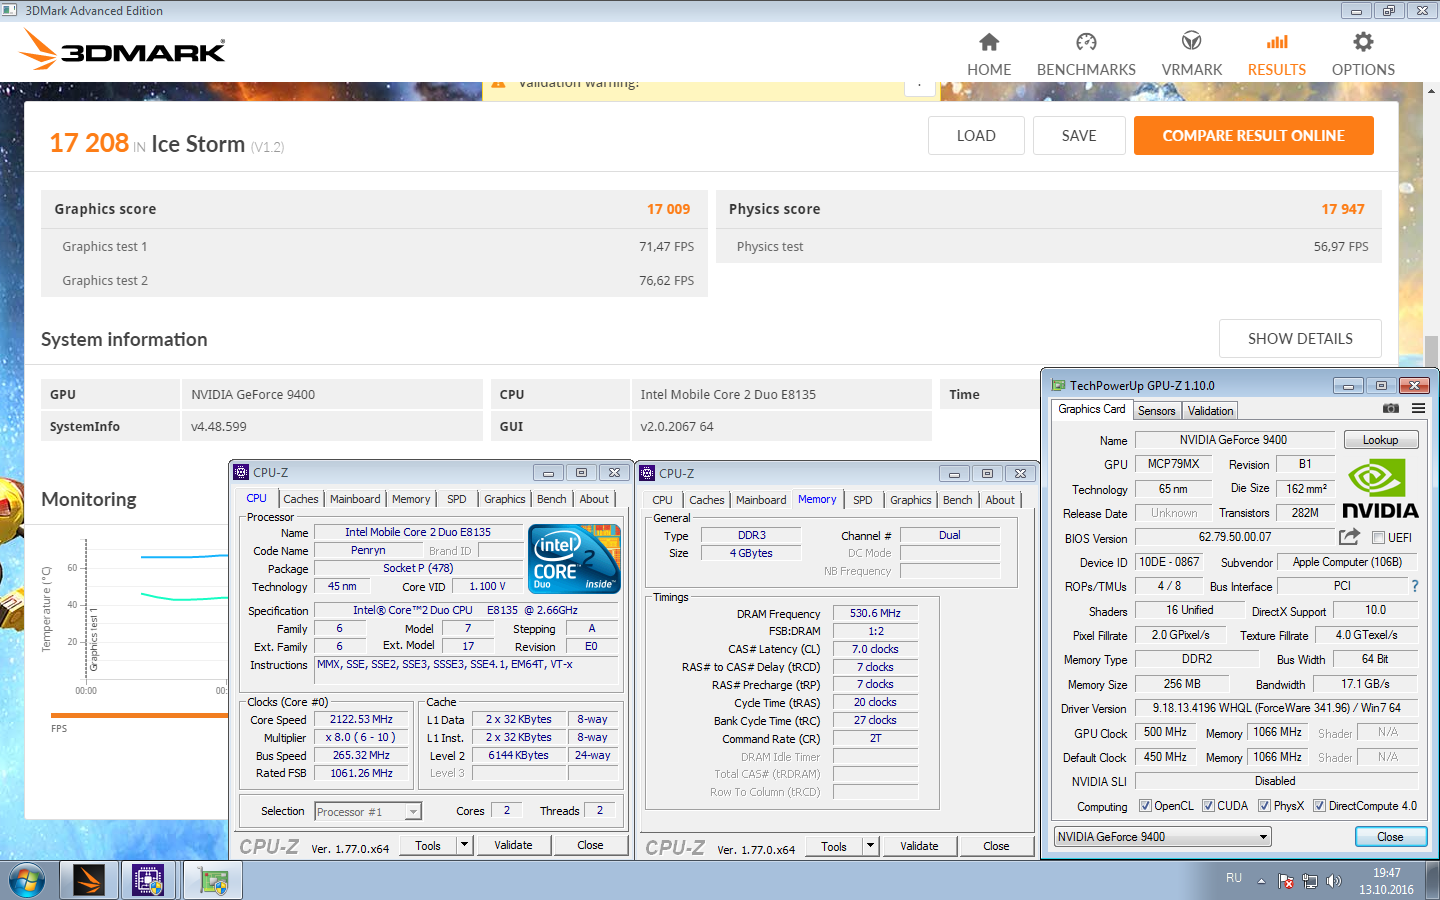
Task: Open Processor #1 selection dropdown in CPU-Z
Action: tap(368, 812)
